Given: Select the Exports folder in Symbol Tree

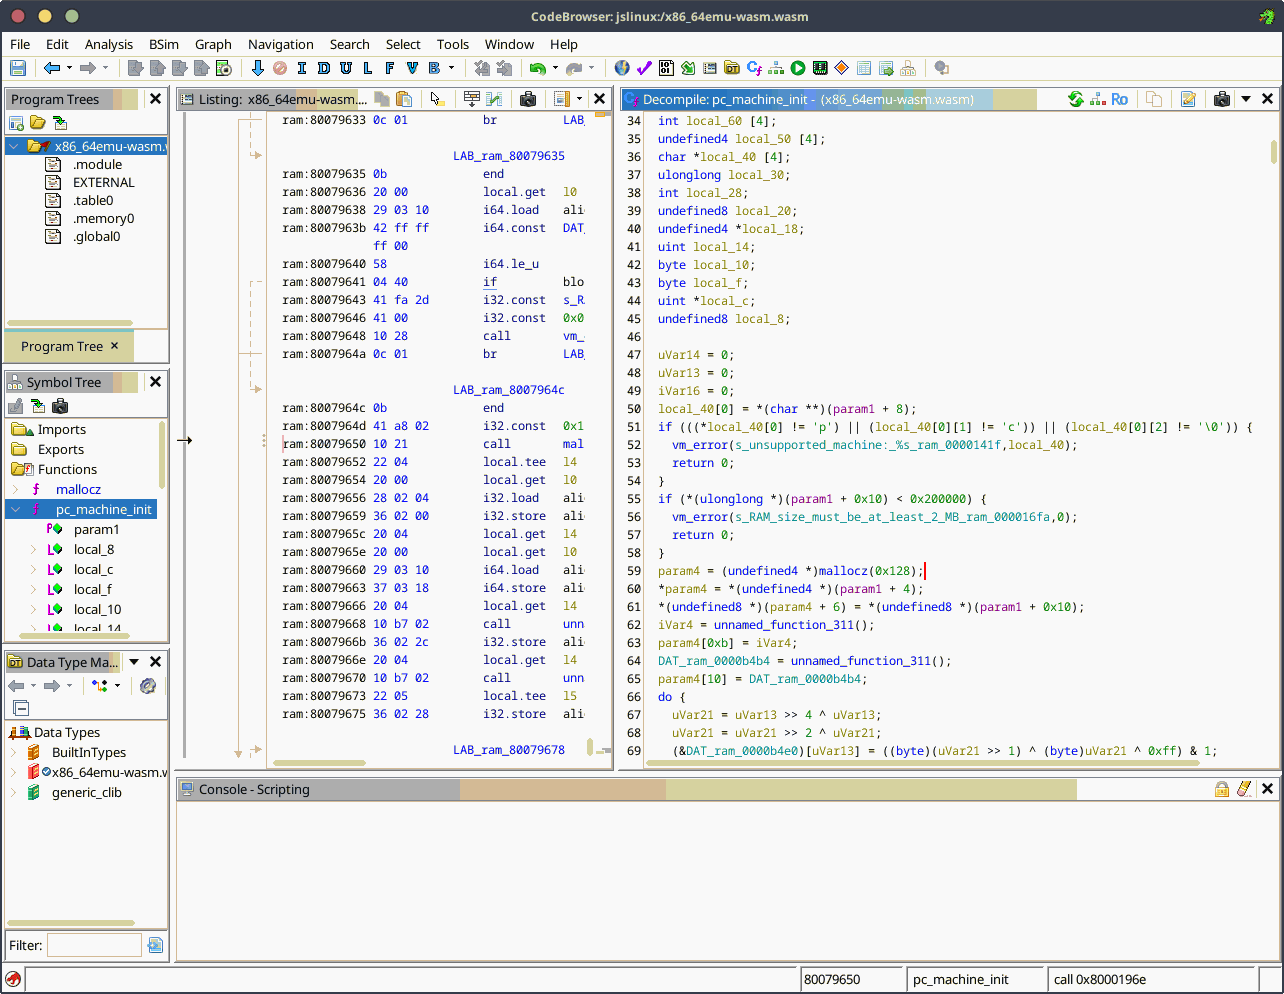Looking at the screenshot, I should point(60,449).
